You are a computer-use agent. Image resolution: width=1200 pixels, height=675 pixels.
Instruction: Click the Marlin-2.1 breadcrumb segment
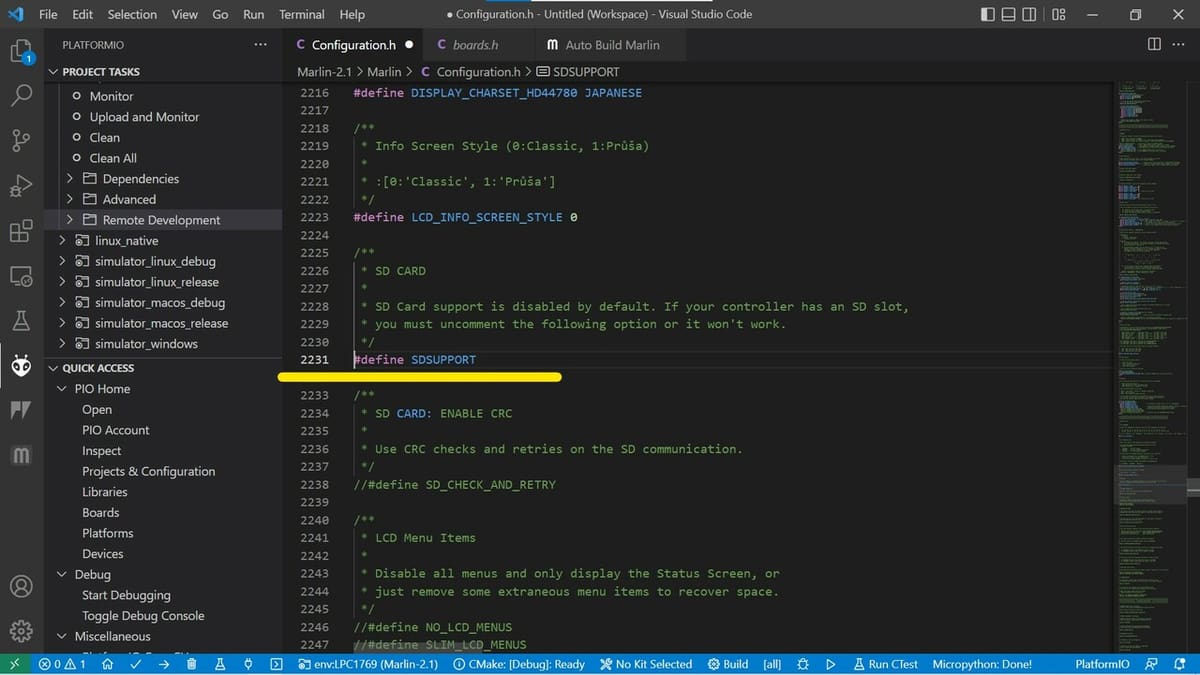coord(324,72)
